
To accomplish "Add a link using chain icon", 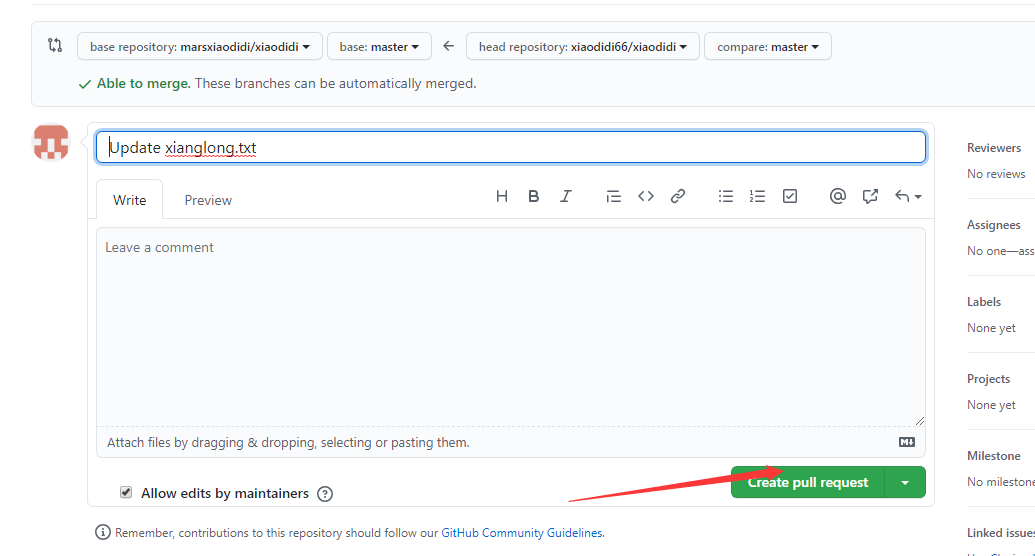I will point(678,196).
